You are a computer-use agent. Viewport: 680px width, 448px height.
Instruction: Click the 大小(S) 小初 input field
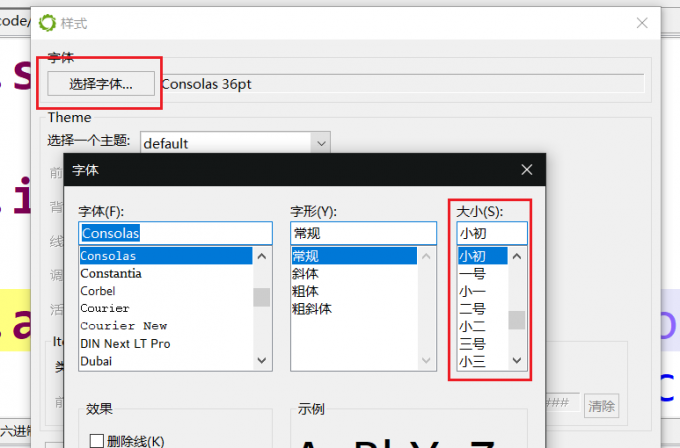click(492, 233)
